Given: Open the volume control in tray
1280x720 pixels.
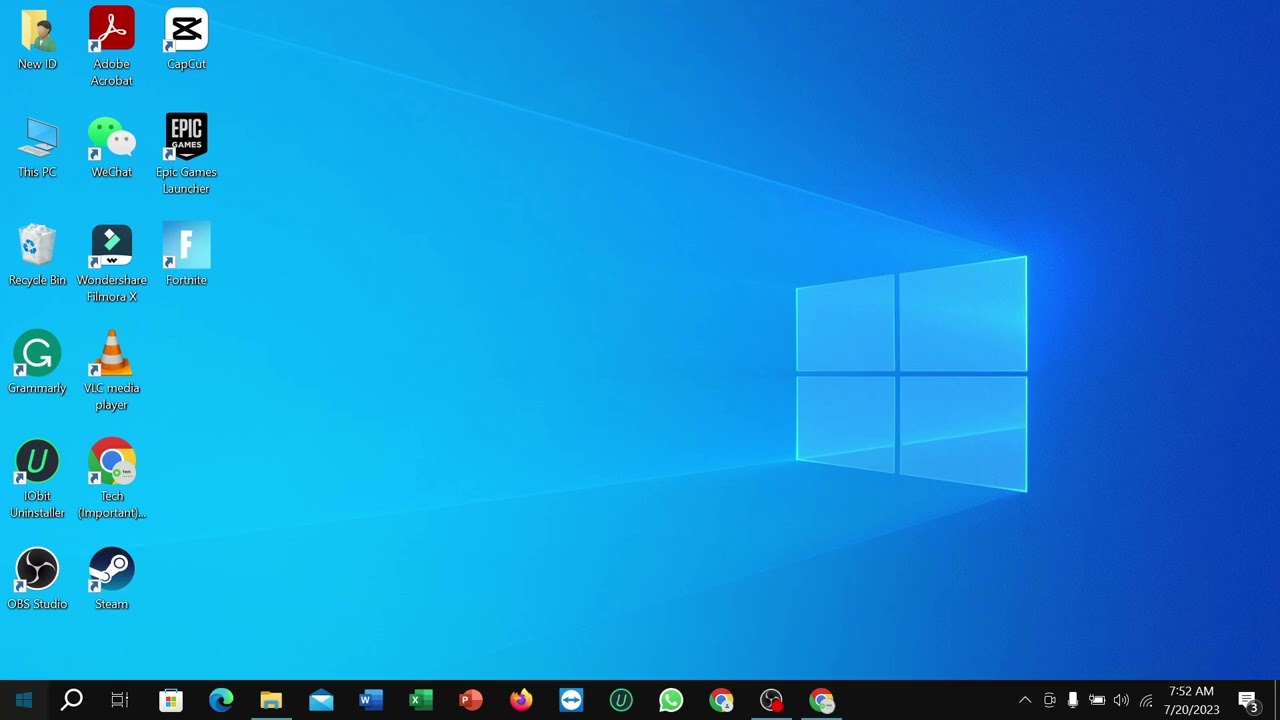Looking at the screenshot, I should coord(1121,700).
